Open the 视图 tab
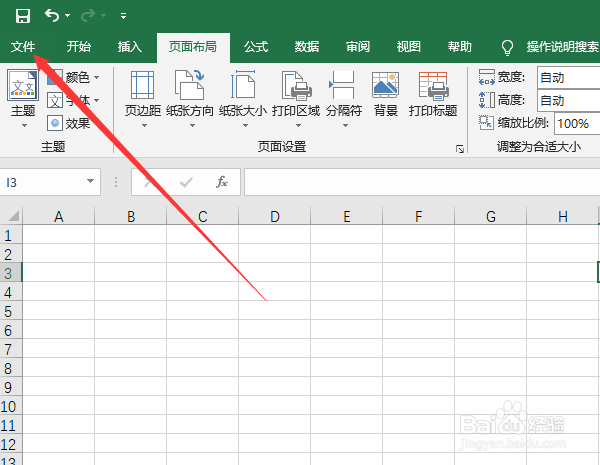This screenshot has width=600, height=465. (x=408, y=47)
